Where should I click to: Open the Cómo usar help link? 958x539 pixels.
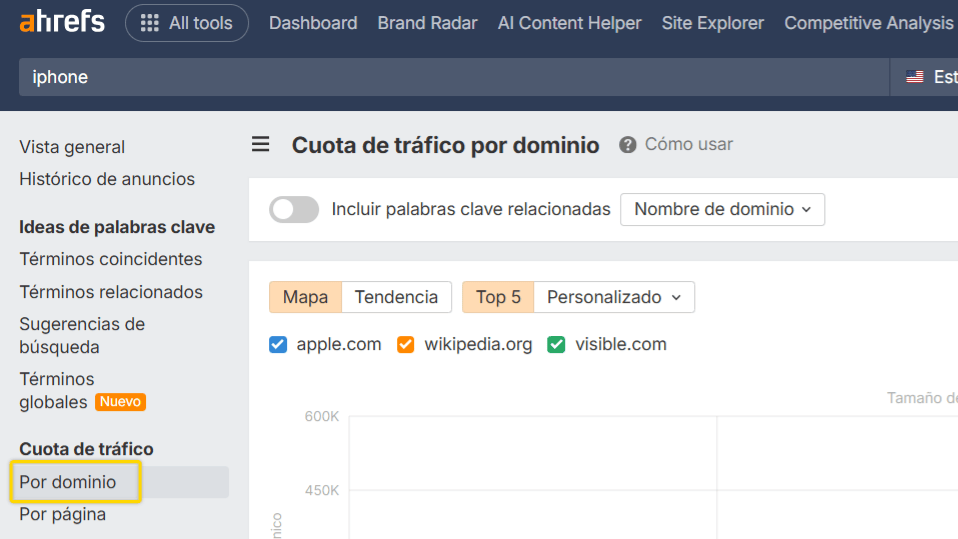tap(689, 144)
